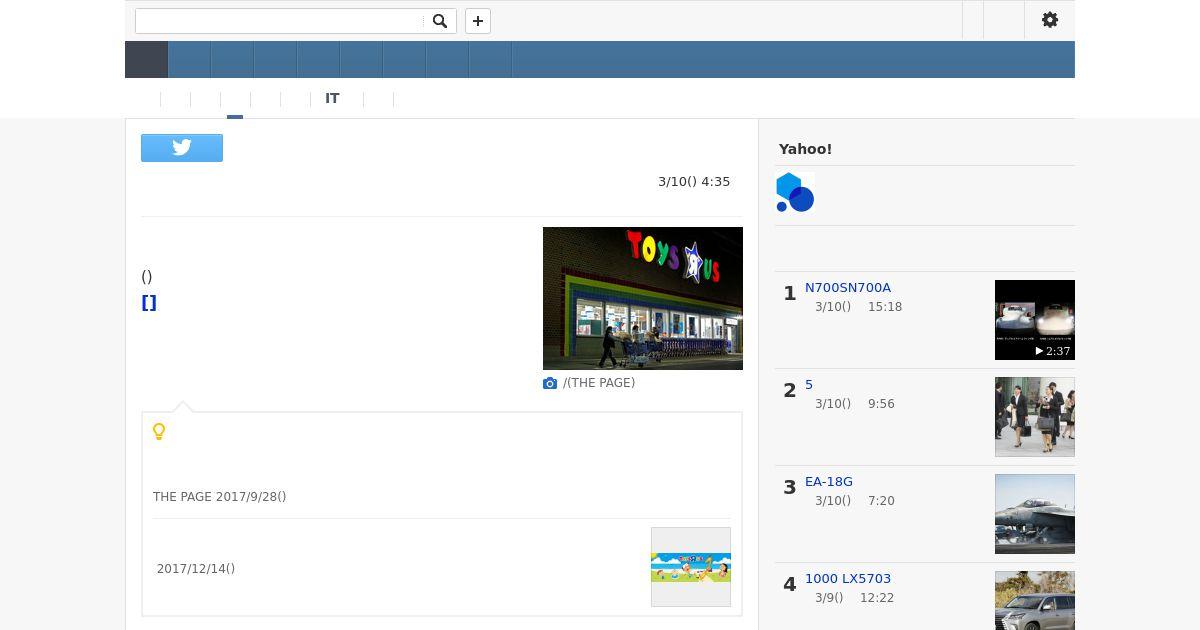Click the camera icon under the Toys R Us photo

pos(550,383)
